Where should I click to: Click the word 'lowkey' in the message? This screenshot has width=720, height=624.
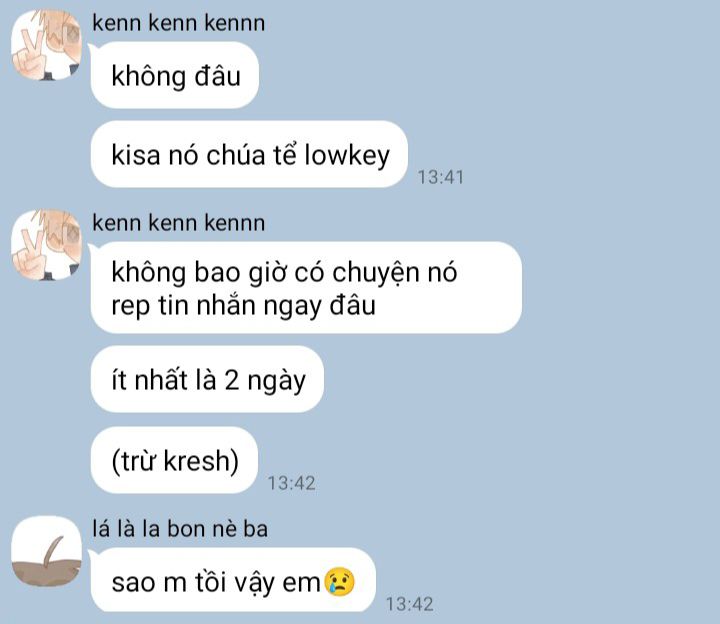click(x=347, y=155)
